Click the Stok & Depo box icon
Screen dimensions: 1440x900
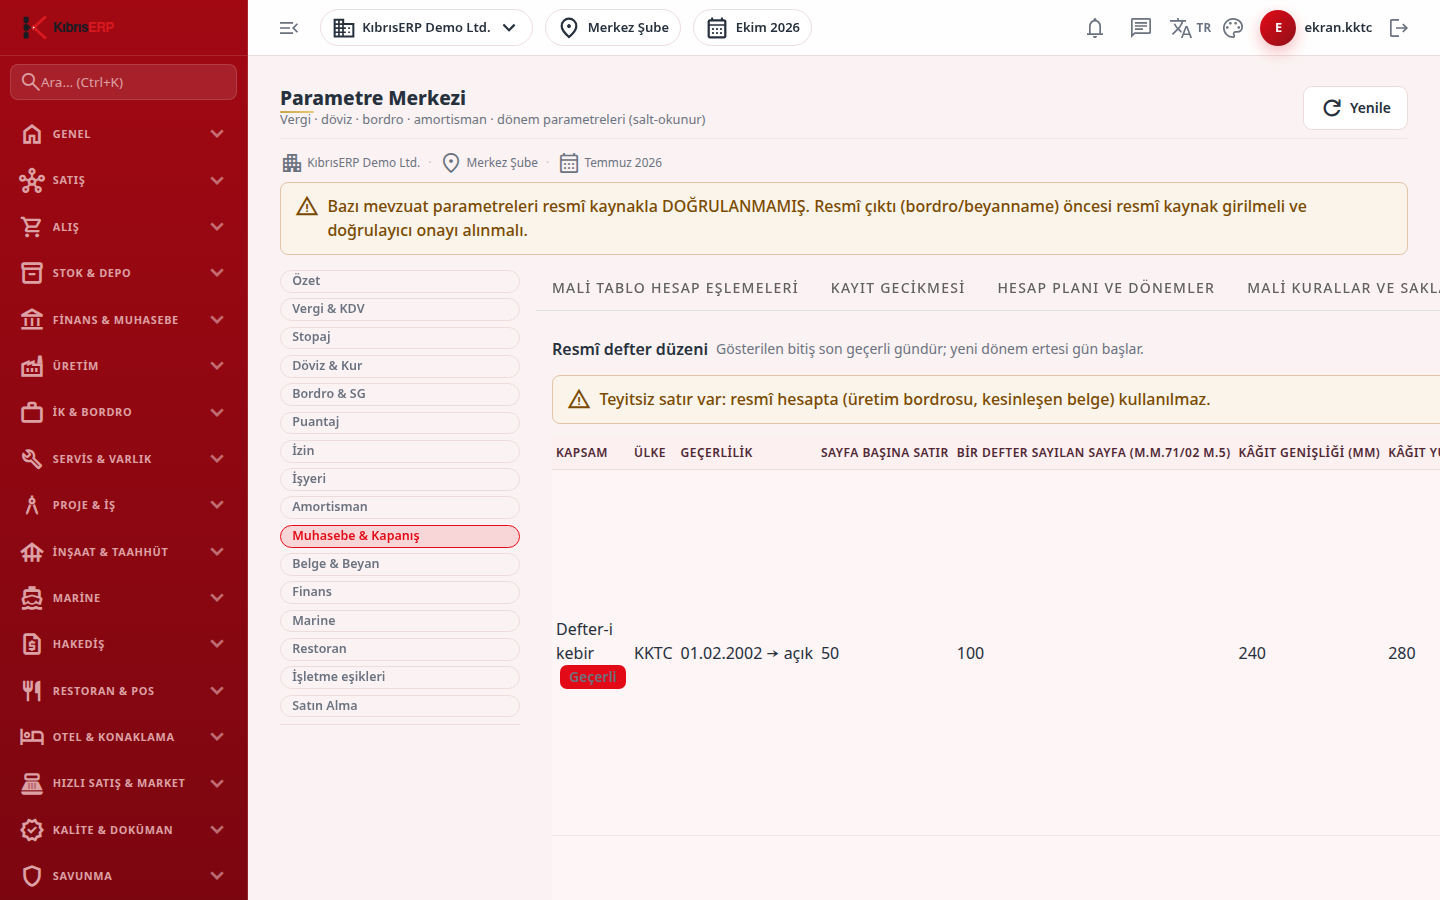click(32, 273)
